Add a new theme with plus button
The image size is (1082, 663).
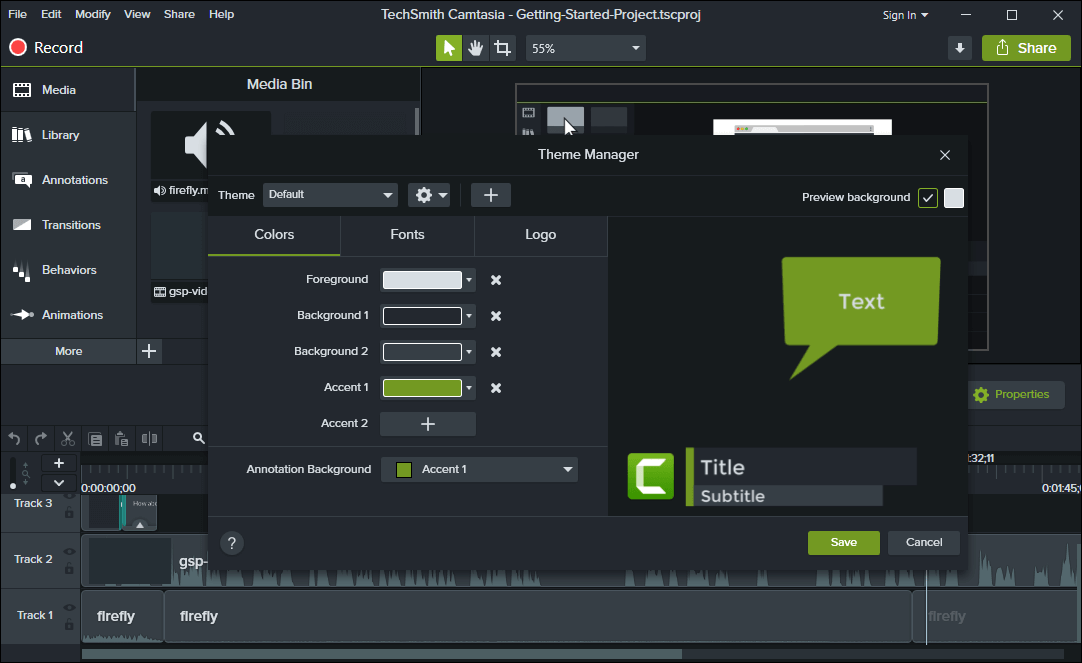pos(490,195)
